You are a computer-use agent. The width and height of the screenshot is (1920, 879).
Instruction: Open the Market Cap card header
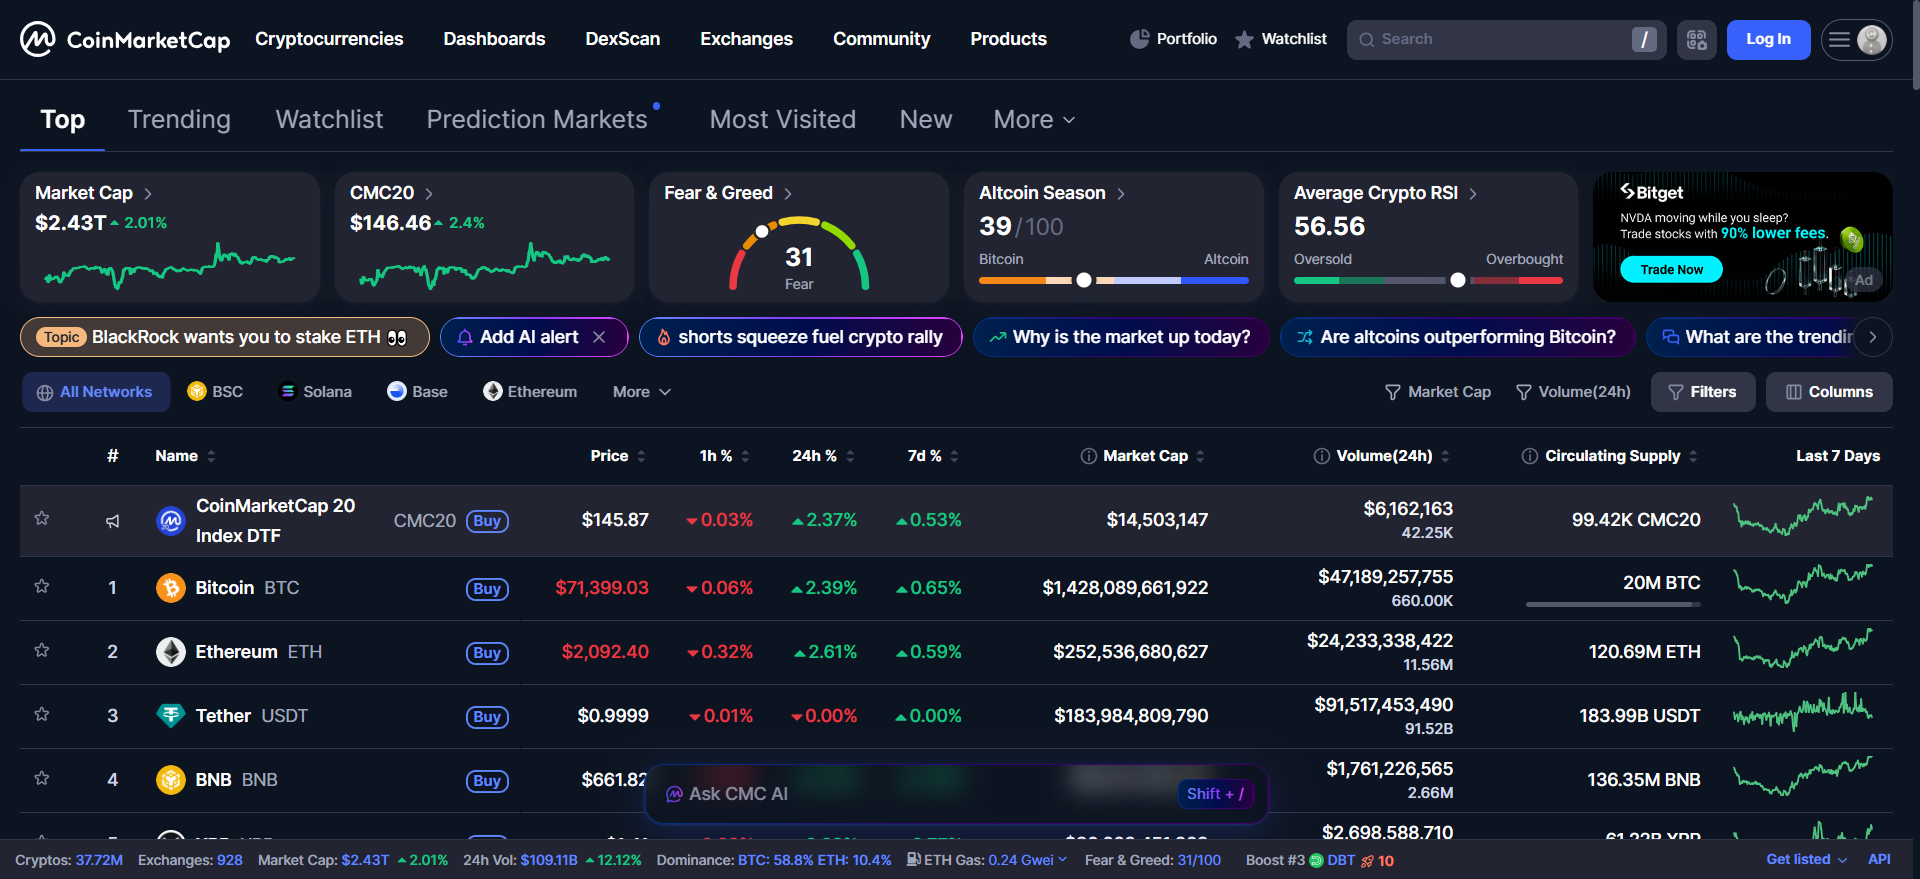(x=94, y=193)
